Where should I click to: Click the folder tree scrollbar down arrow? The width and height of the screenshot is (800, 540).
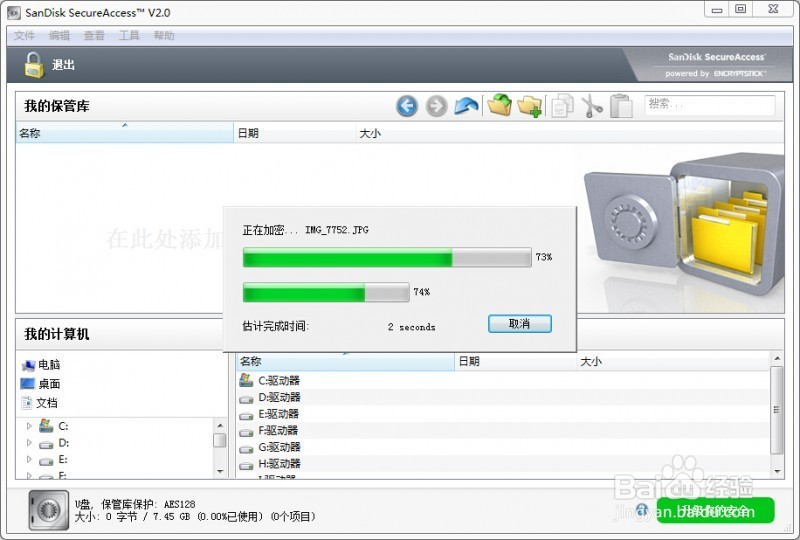[220, 472]
